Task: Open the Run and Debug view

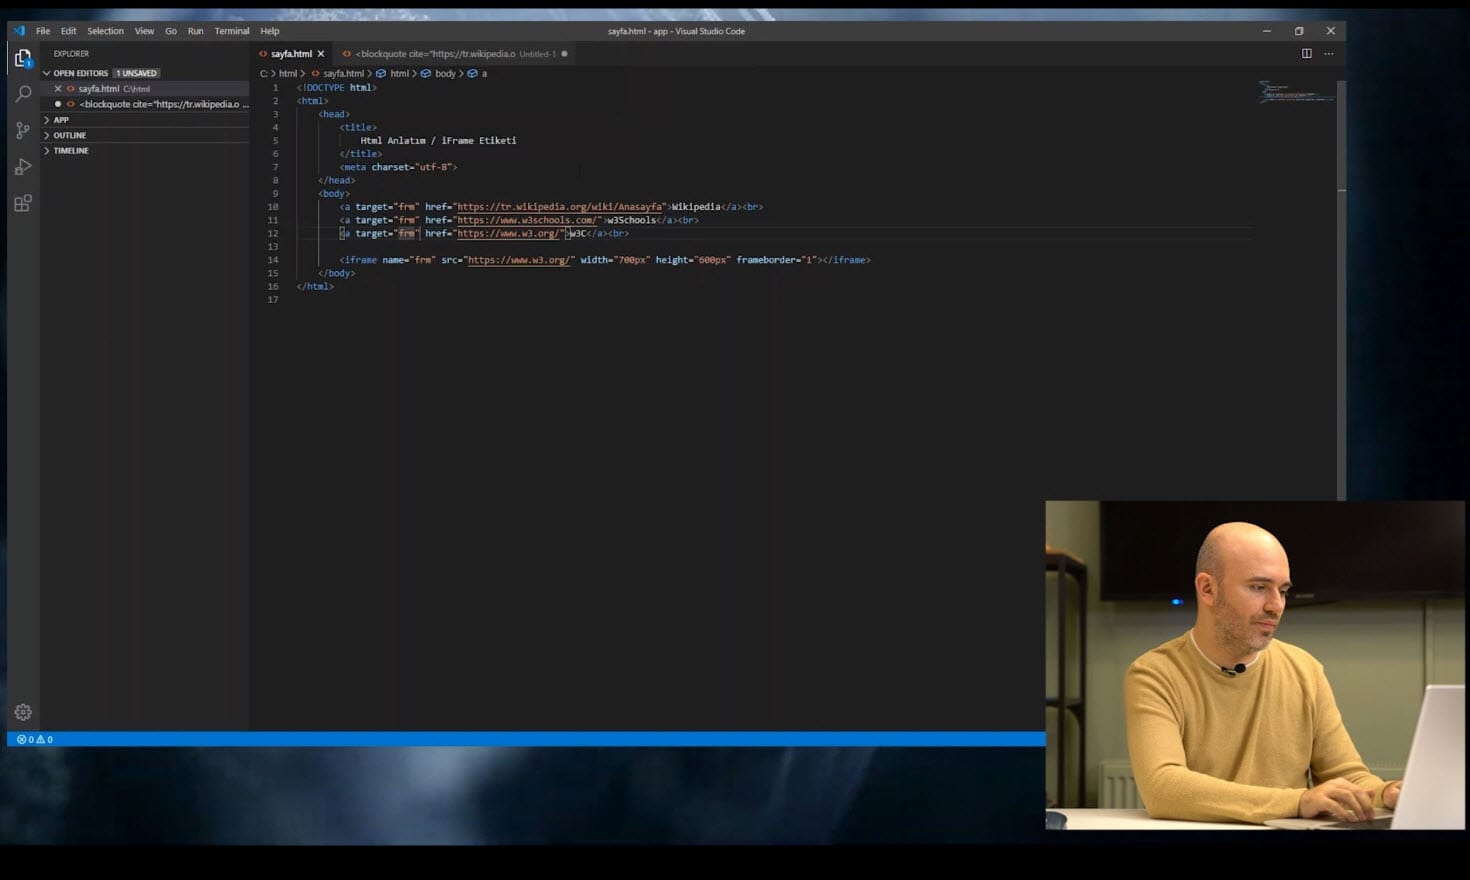Action: point(23,167)
